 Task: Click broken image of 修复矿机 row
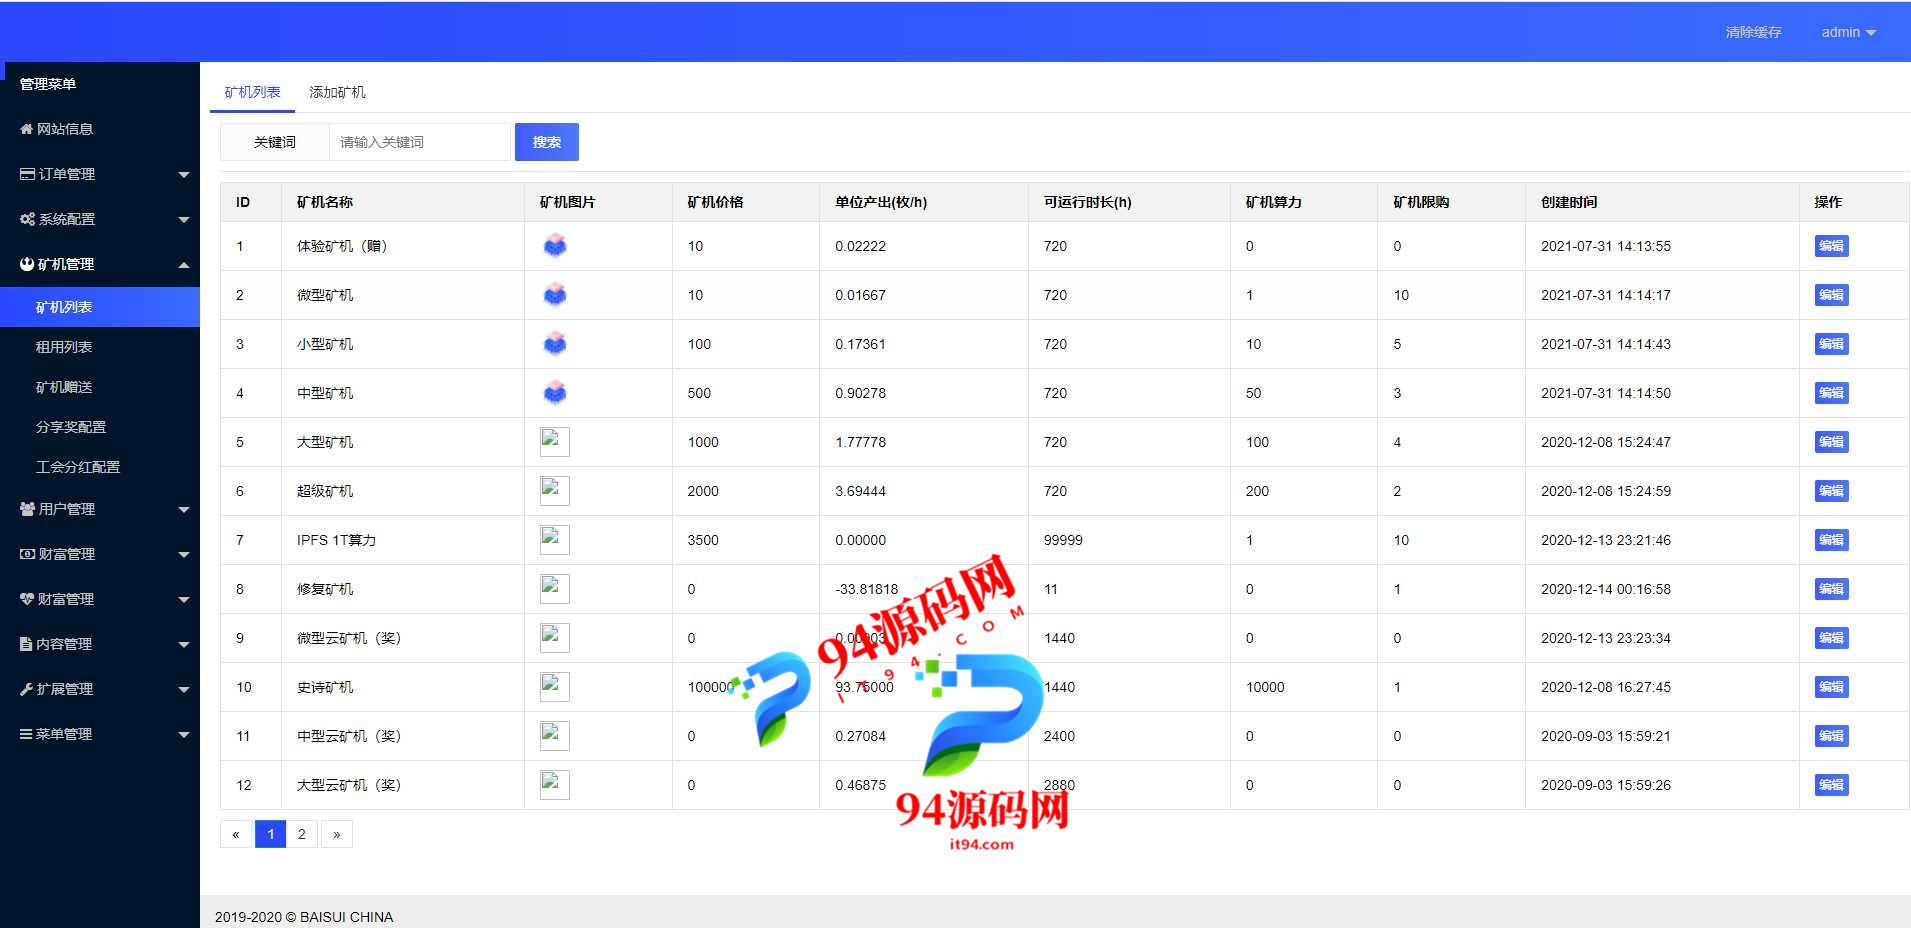[555, 589]
